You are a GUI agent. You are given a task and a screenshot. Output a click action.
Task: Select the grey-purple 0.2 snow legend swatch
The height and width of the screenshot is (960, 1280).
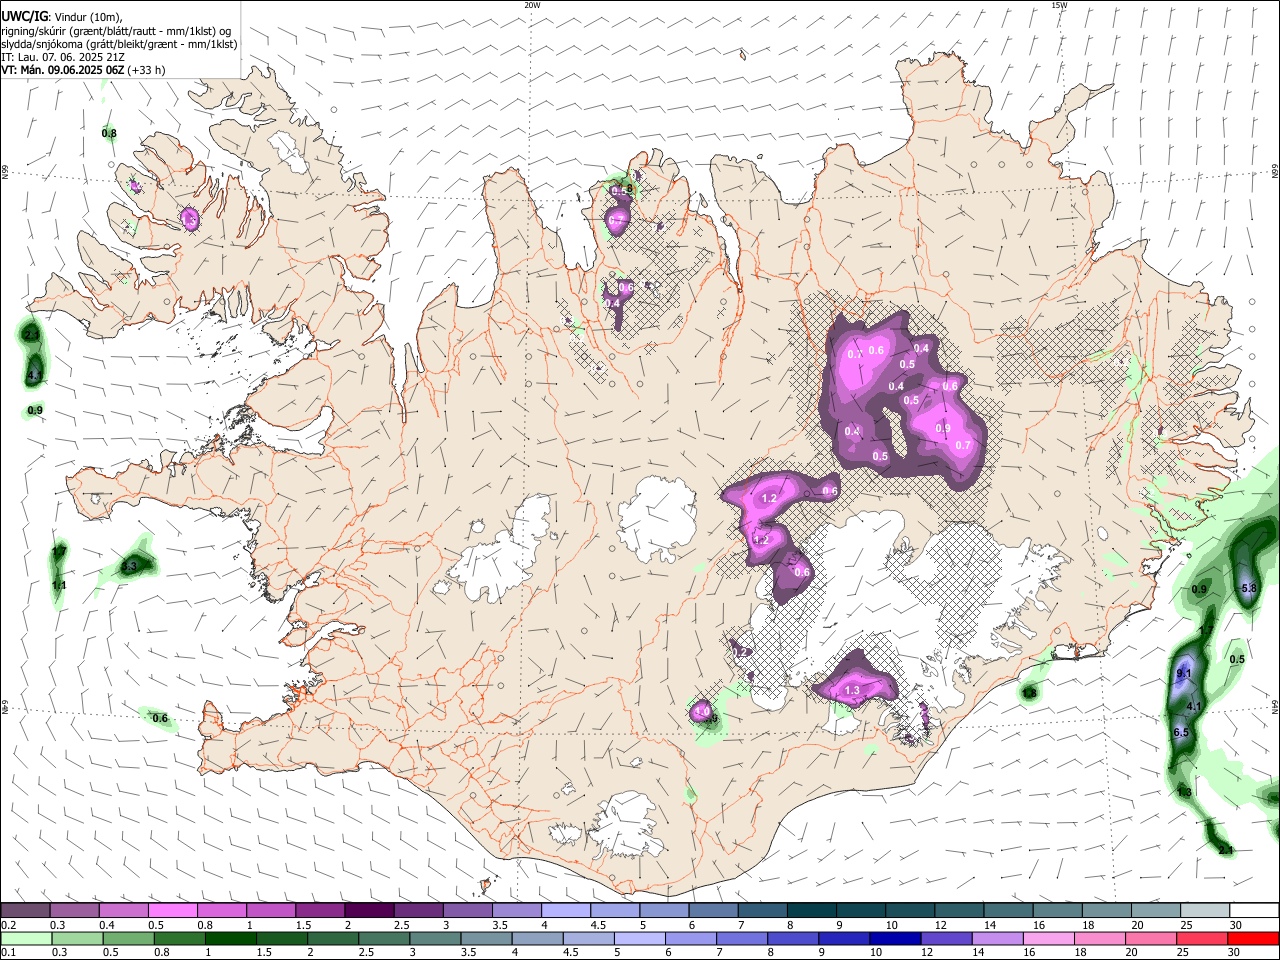(x=25, y=911)
